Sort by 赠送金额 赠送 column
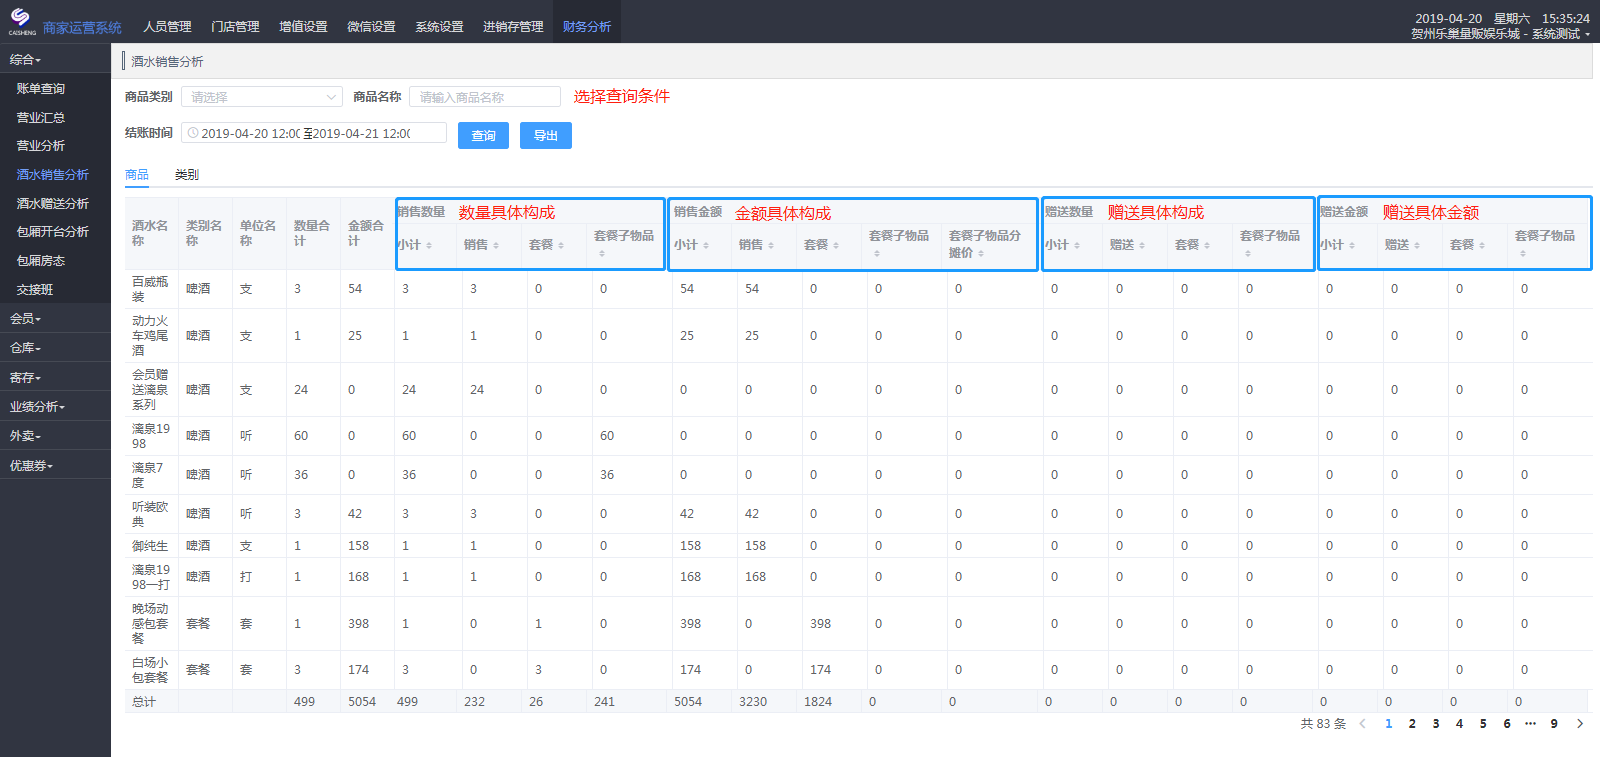The height and width of the screenshot is (757, 1600). (1417, 245)
